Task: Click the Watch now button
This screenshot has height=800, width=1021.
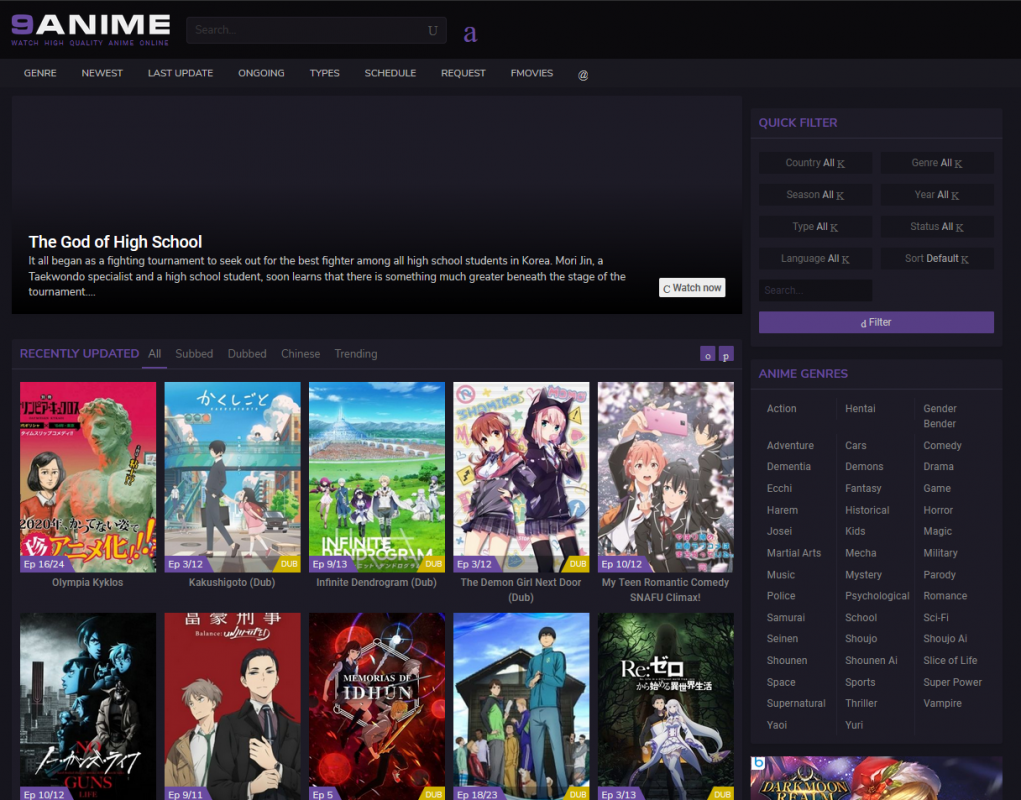Action: 692,288
